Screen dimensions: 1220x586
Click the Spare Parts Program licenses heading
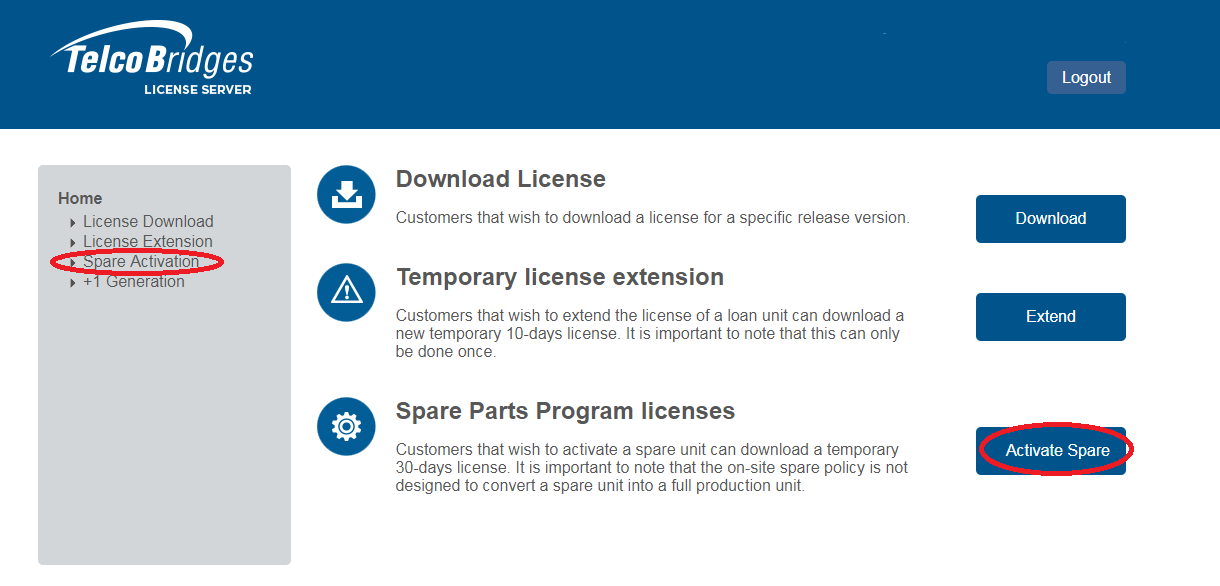[x=565, y=411]
